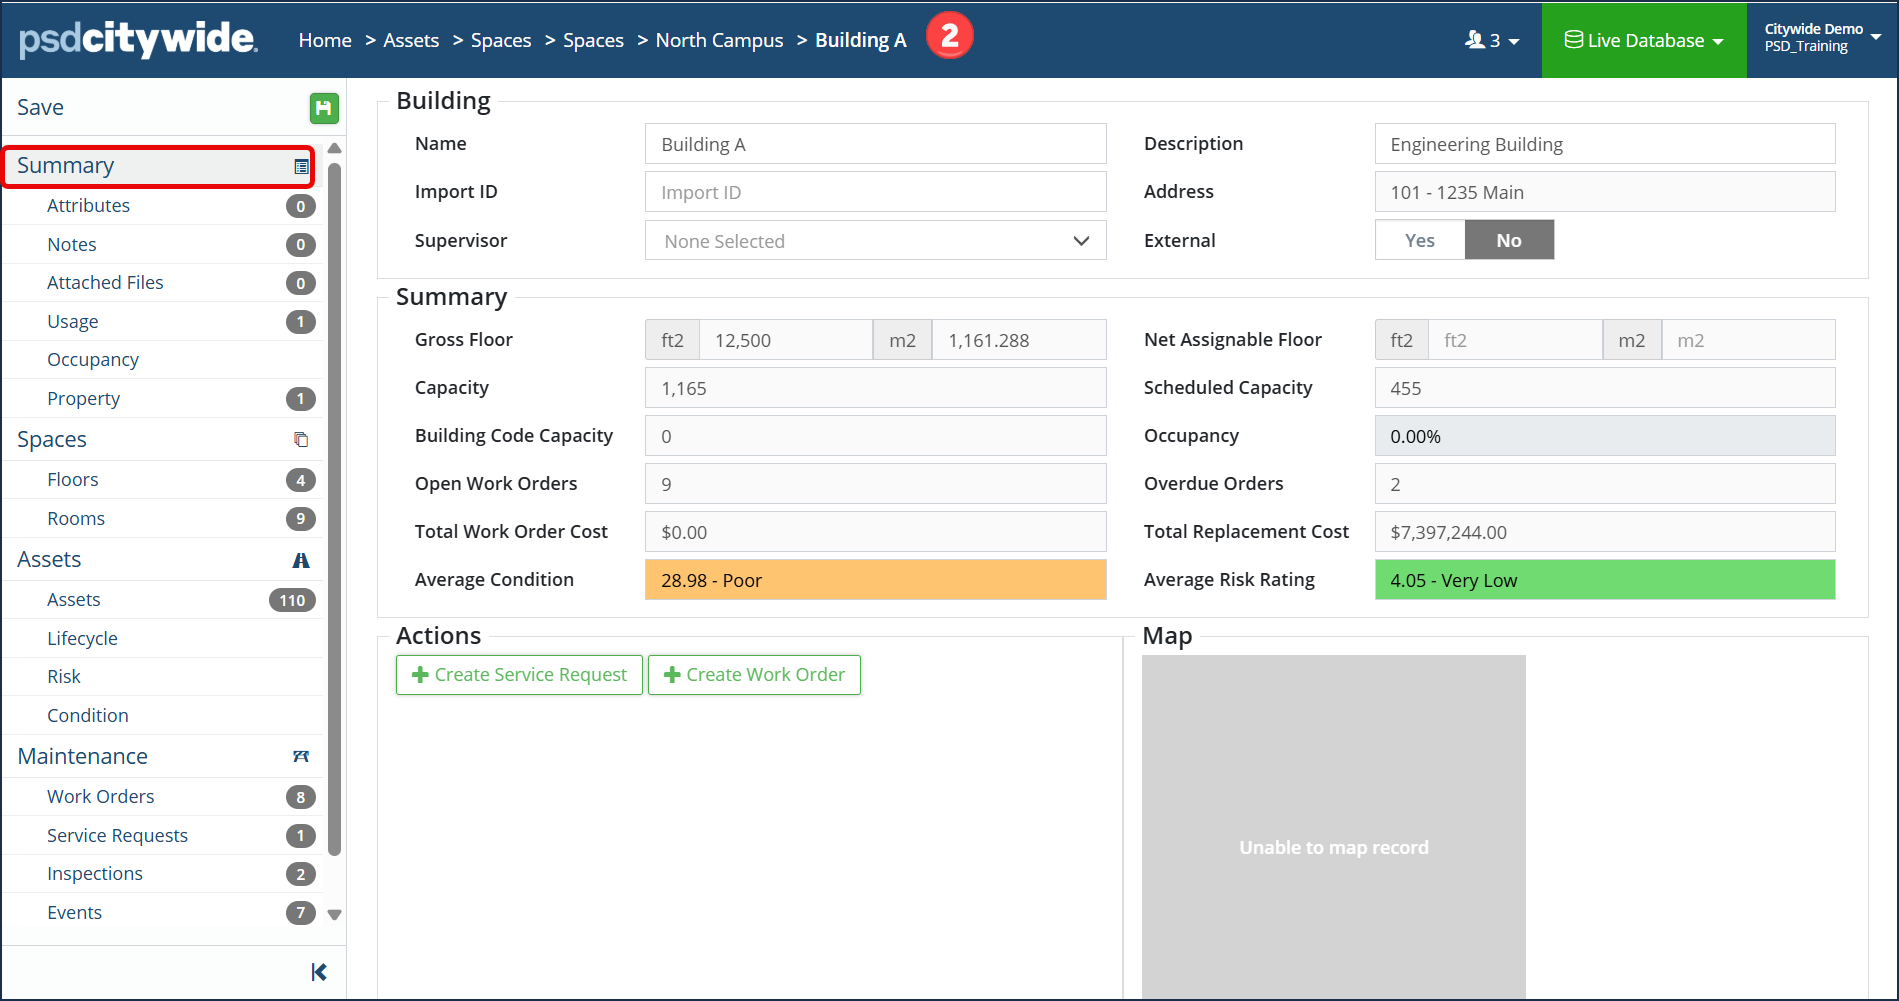Viewport: 1899px width, 1001px height.
Task: Click the Save label in sidebar
Action: pos(40,108)
